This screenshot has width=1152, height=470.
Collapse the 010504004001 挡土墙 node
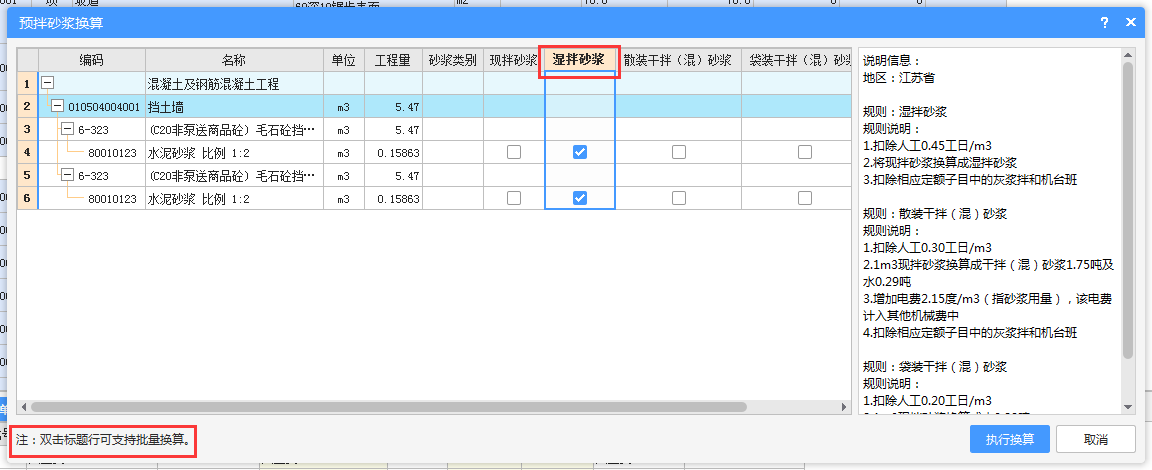tap(57, 106)
